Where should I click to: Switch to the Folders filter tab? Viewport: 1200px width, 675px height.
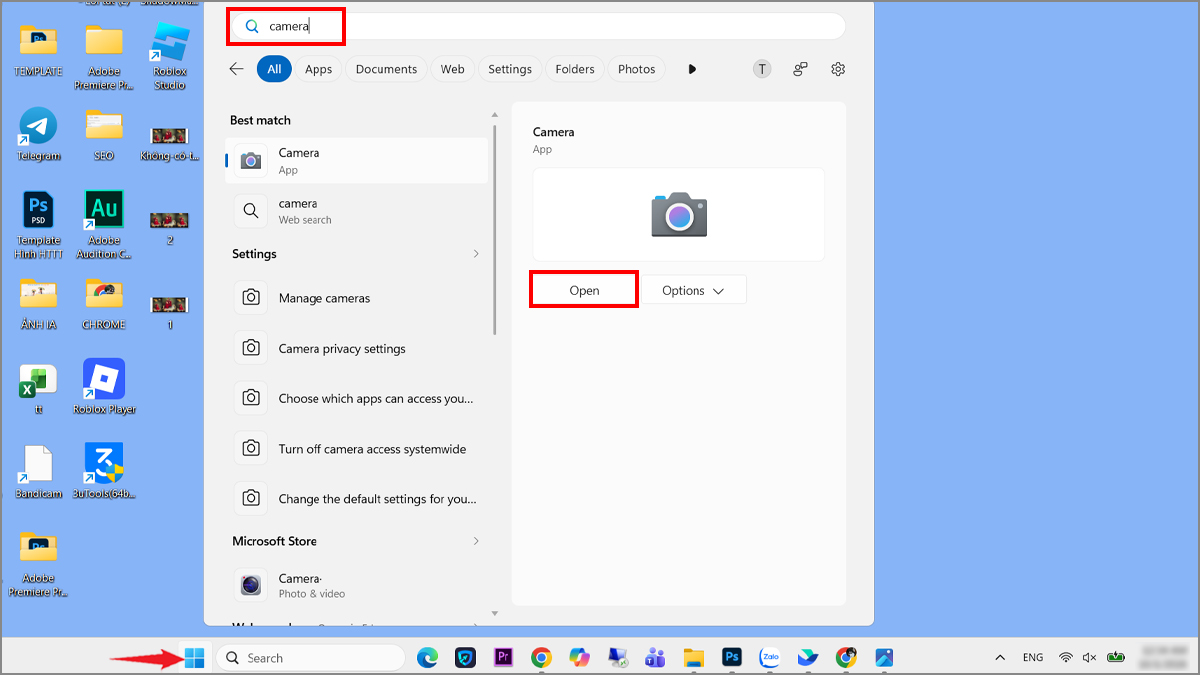tap(575, 69)
